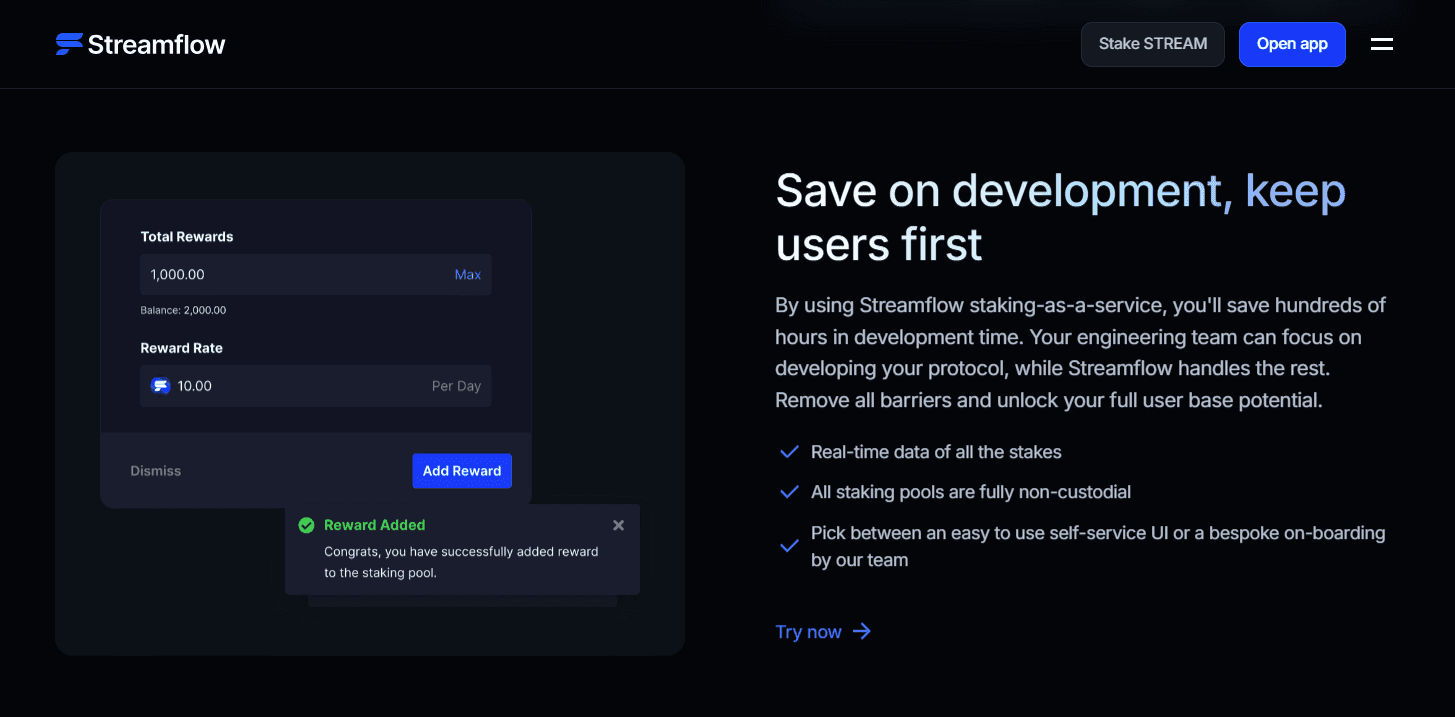The image size is (1455, 717).
Task: Click the Reward Added title text
Action: pos(375,525)
